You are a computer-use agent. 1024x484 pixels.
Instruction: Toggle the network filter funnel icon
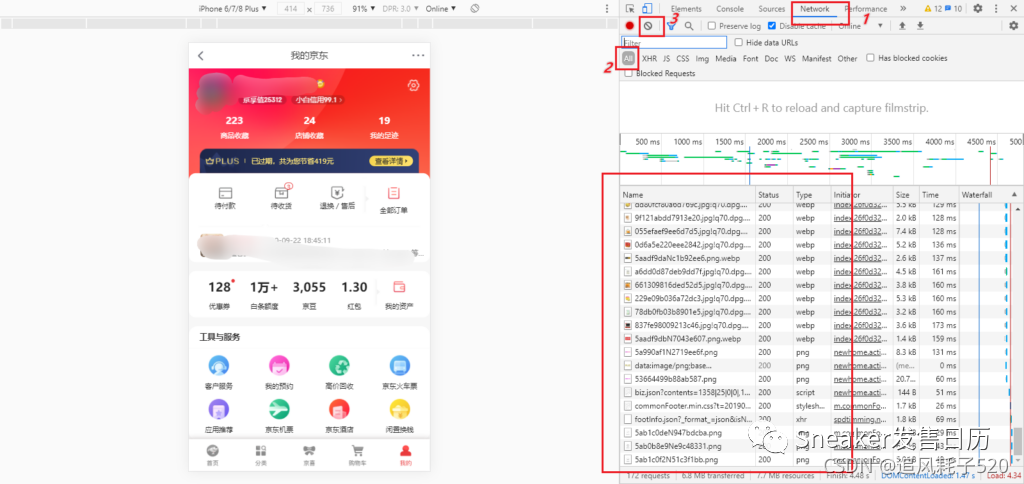[671, 26]
